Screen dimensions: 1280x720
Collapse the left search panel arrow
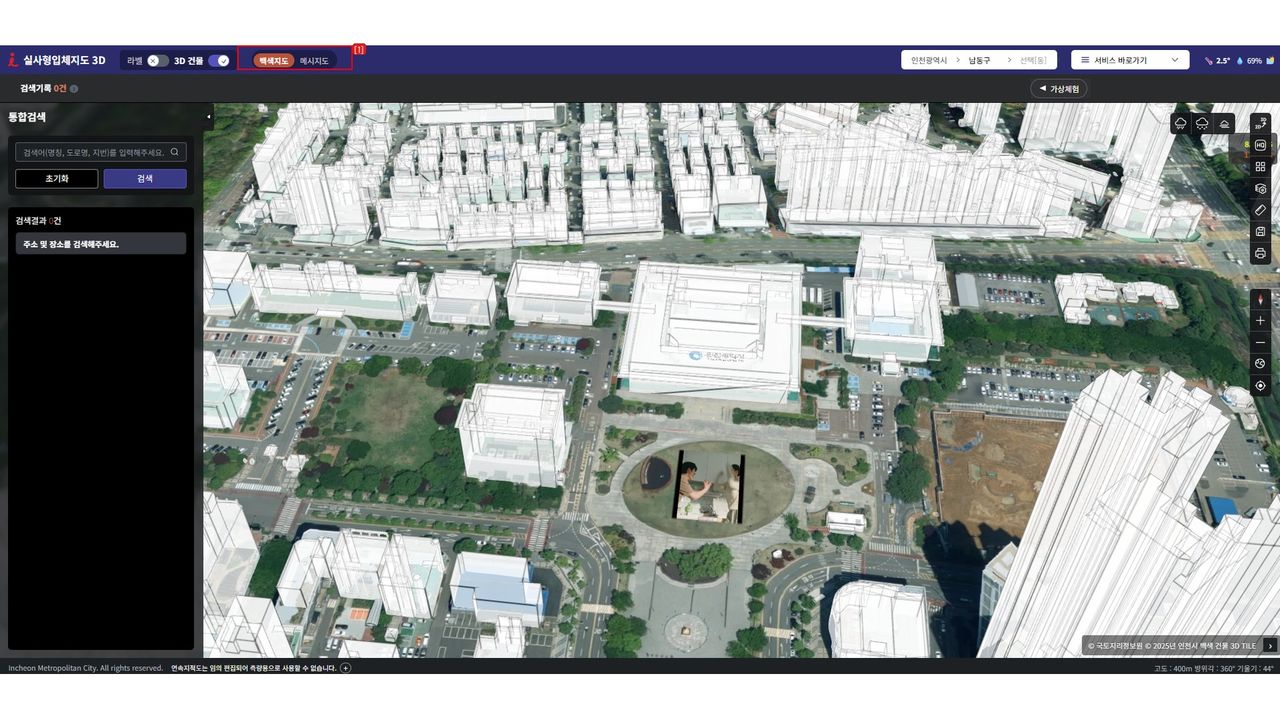(209, 117)
